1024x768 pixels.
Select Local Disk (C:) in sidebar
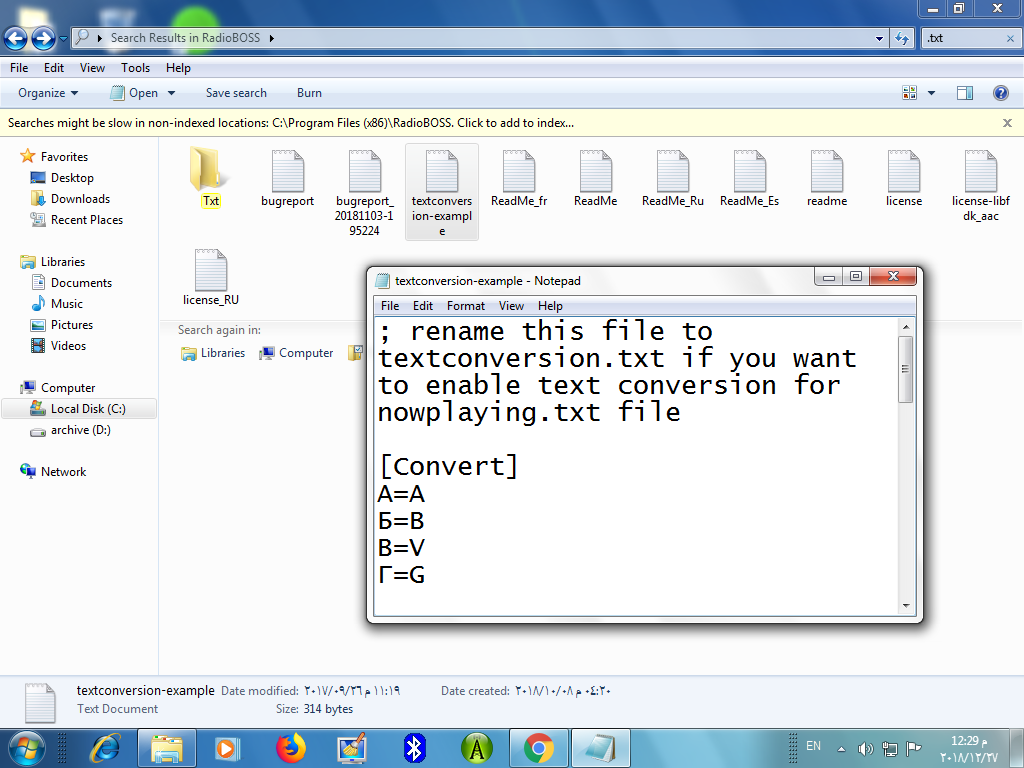79,409
